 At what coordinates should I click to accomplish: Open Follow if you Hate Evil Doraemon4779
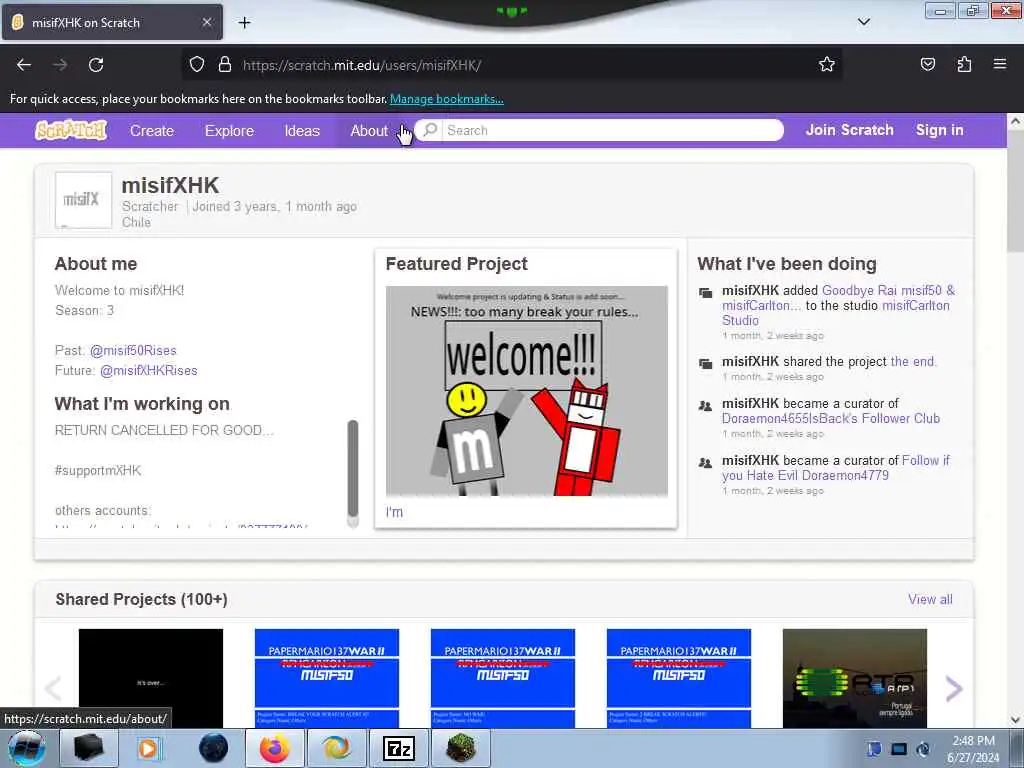point(836,468)
